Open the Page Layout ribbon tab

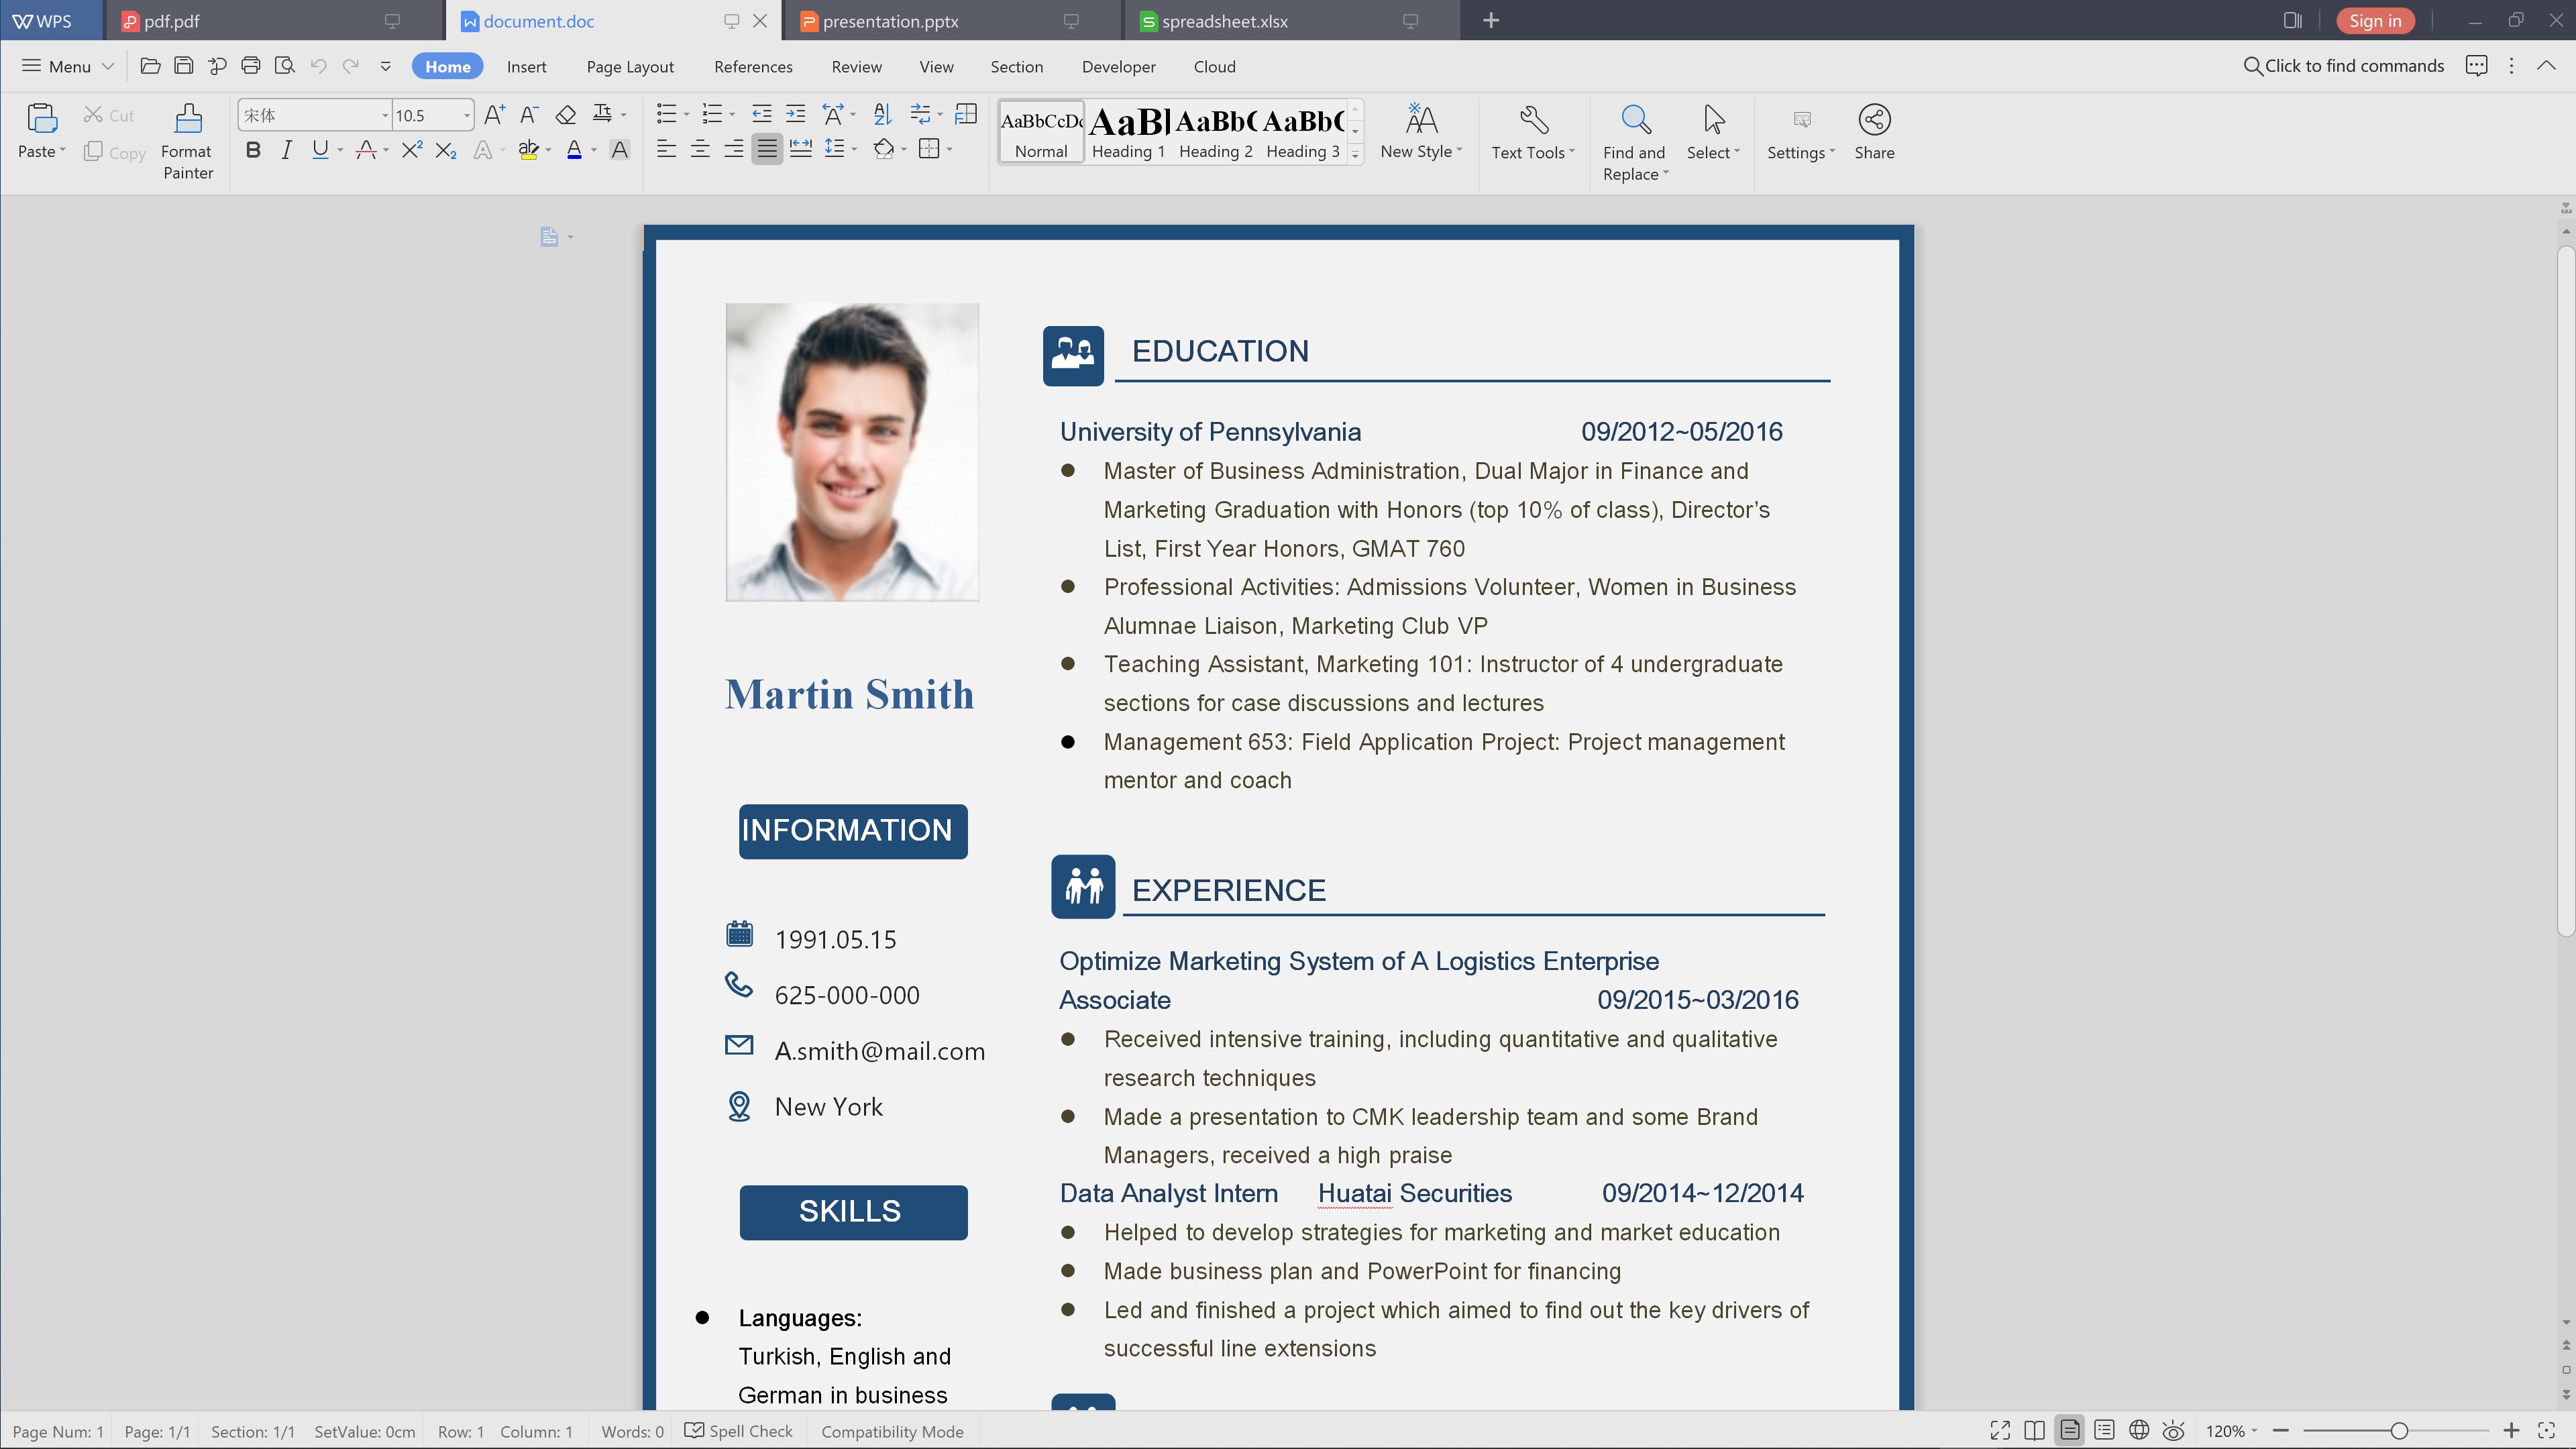(x=630, y=66)
